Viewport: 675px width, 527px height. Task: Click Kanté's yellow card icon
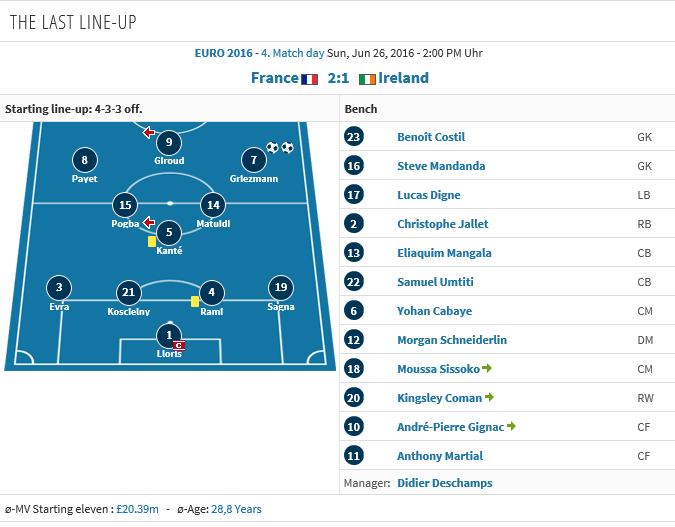pyautogui.click(x=152, y=241)
